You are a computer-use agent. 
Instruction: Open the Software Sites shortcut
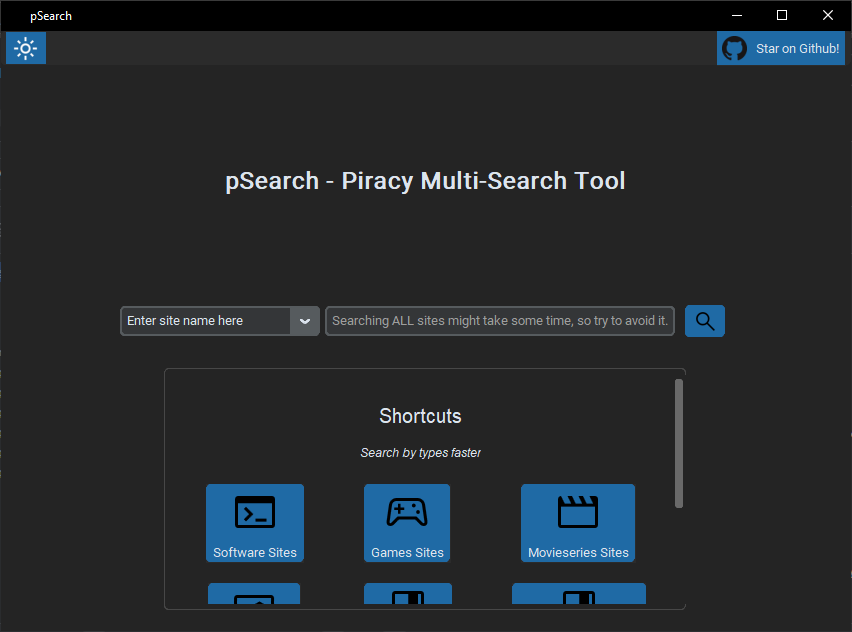tap(255, 523)
